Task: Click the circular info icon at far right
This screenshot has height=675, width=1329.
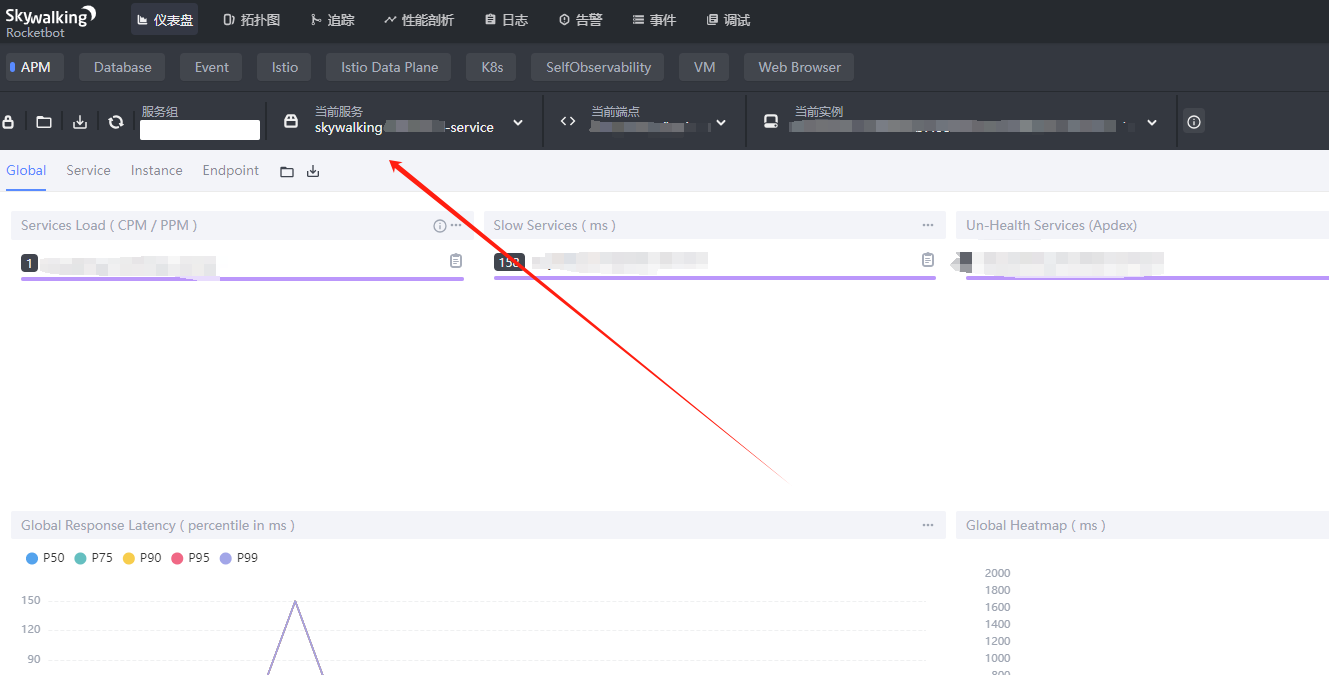Action: coord(1193,121)
